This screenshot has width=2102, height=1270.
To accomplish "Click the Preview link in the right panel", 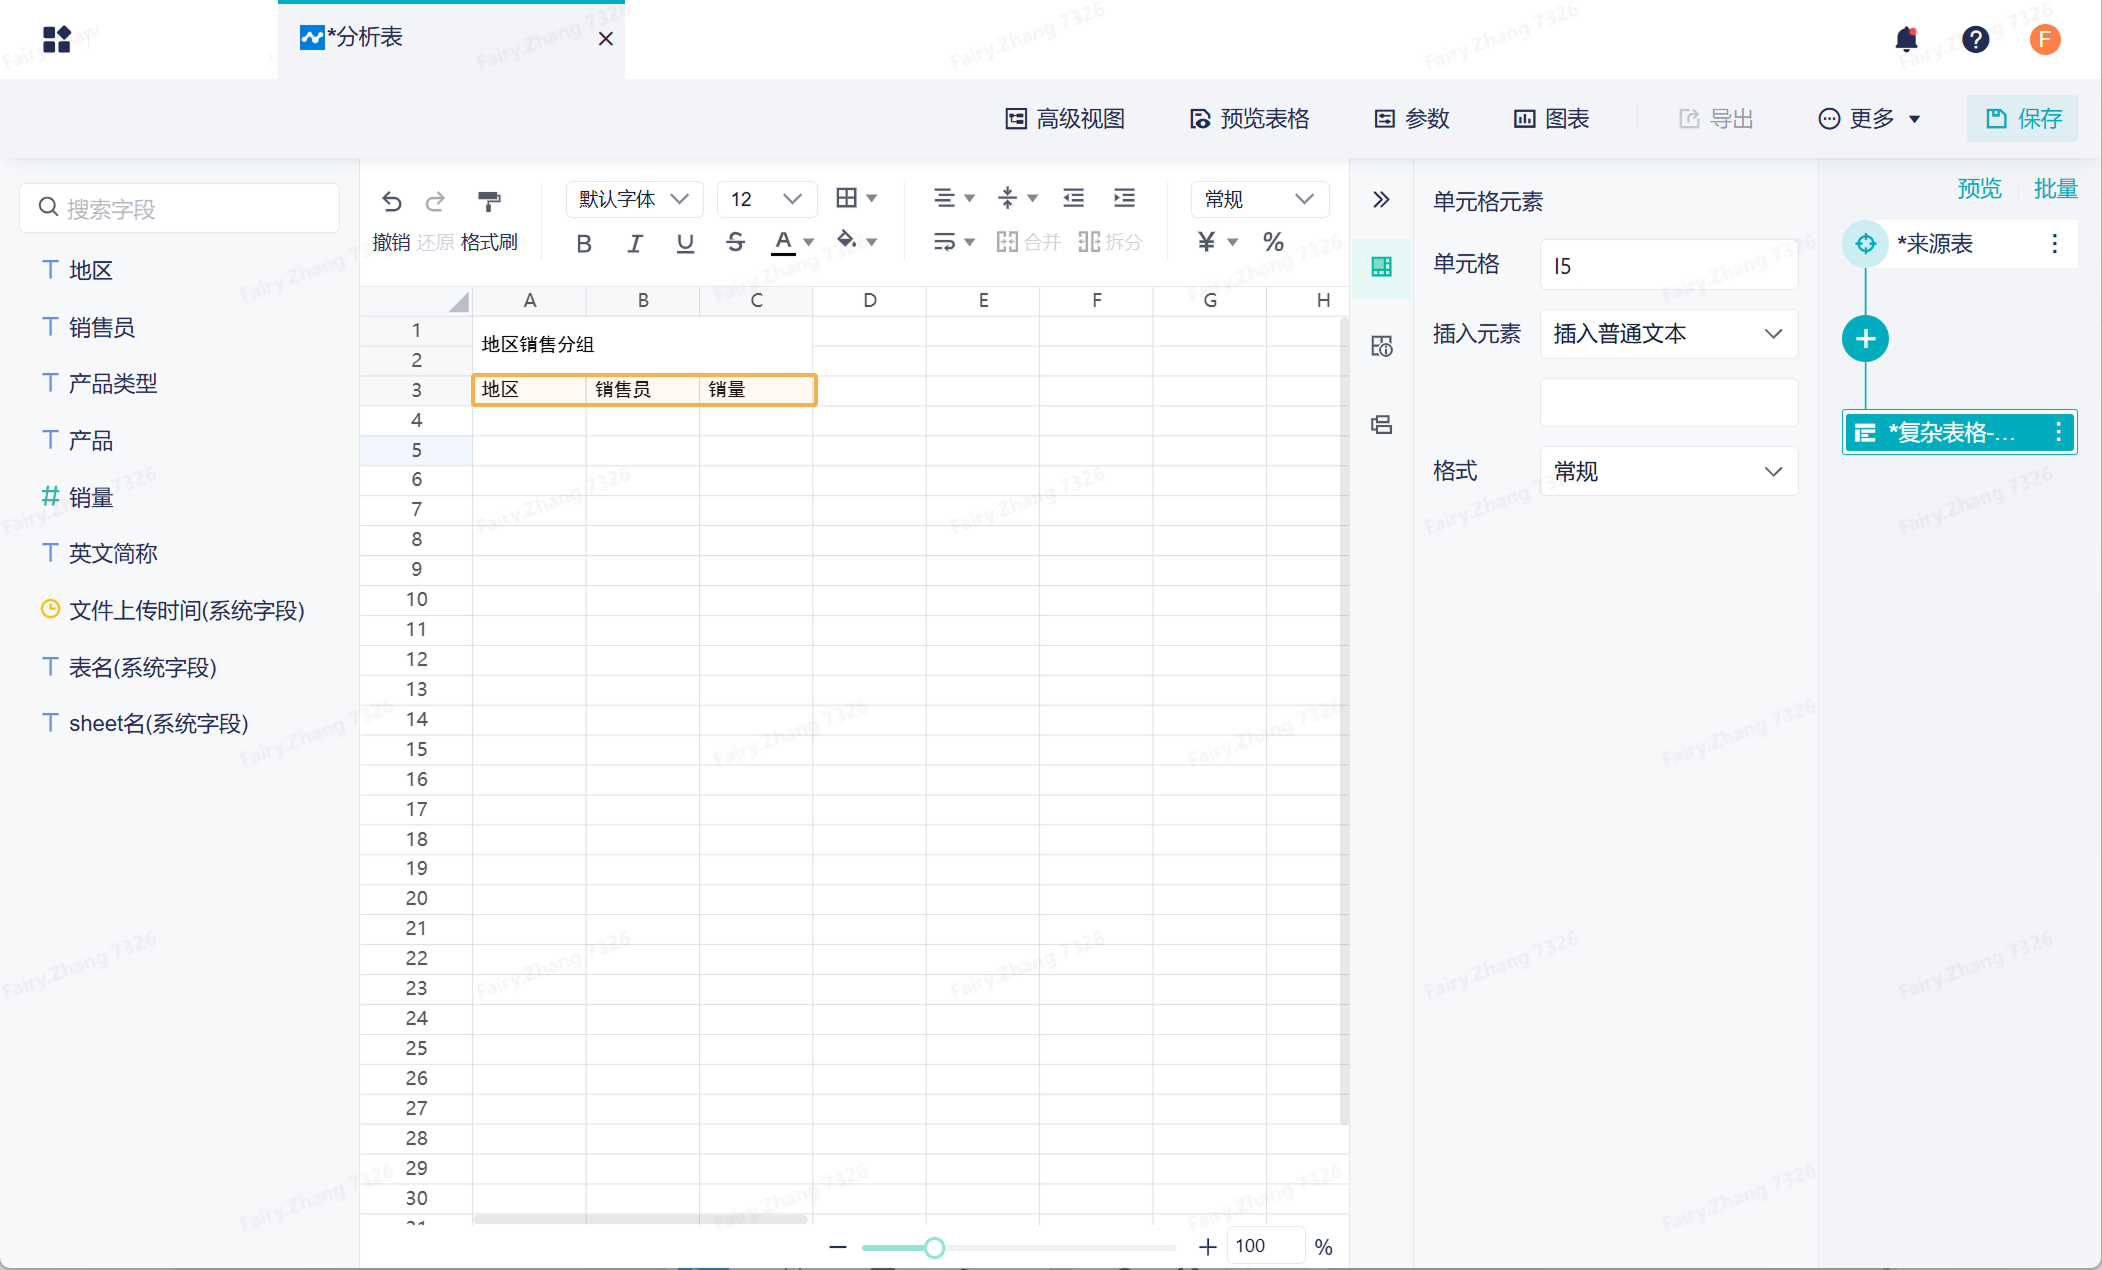I will (1978, 188).
